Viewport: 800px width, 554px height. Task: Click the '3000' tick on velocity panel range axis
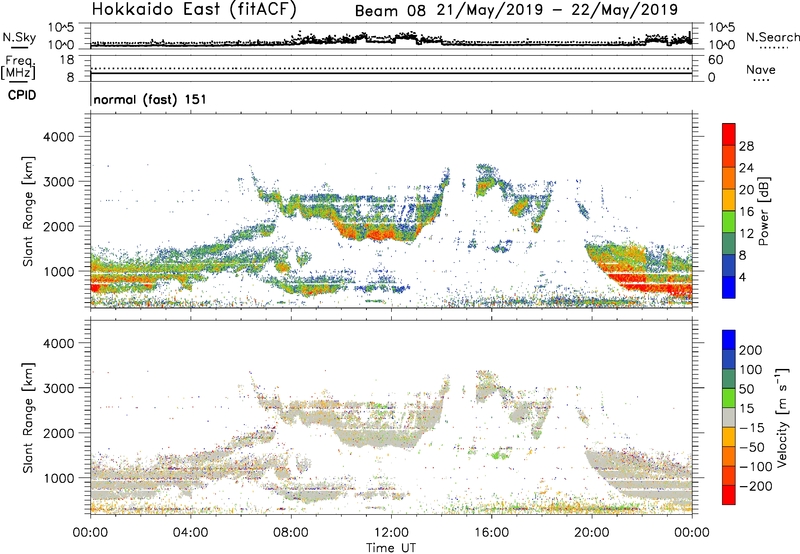tap(58, 388)
